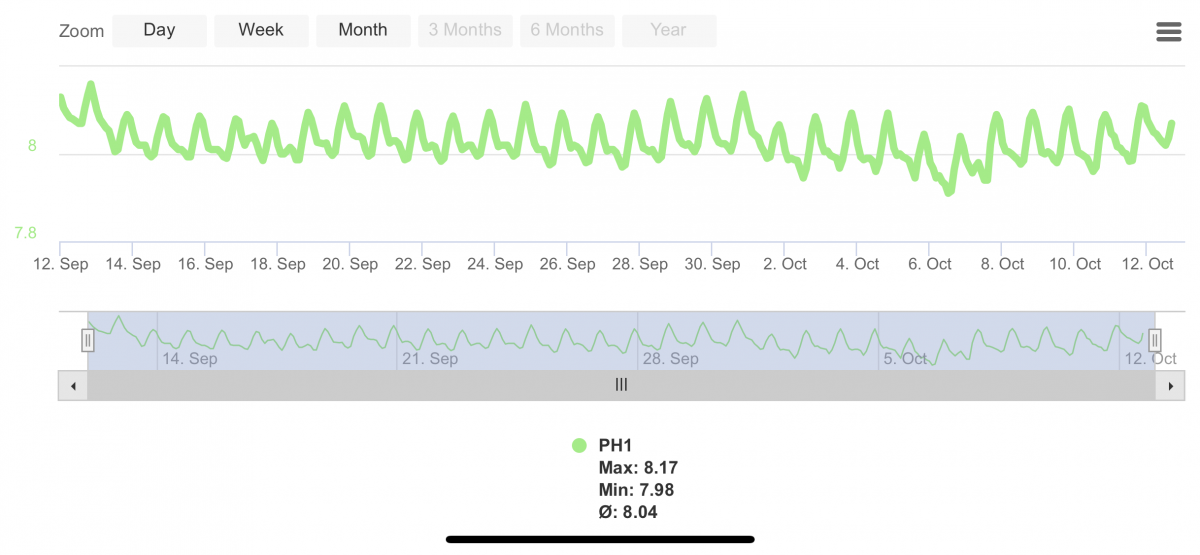Click the scrollbar center grip icon
Image resolution: width=1200 pixels, height=555 pixels.
(621, 385)
